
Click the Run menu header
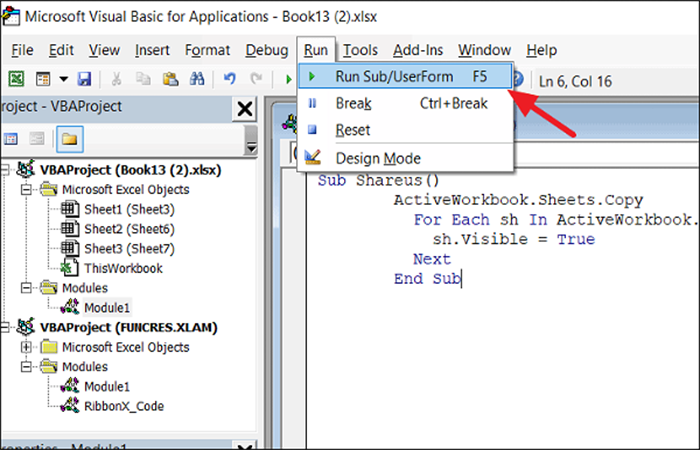click(316, 50)
